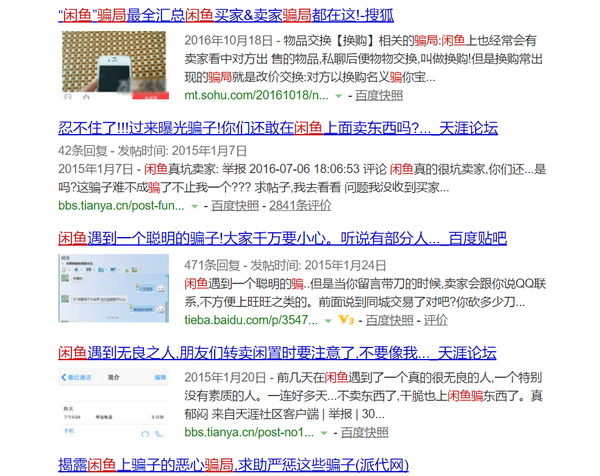
Task: Open 百度快照 for the Sohu result
Action: 376,96
